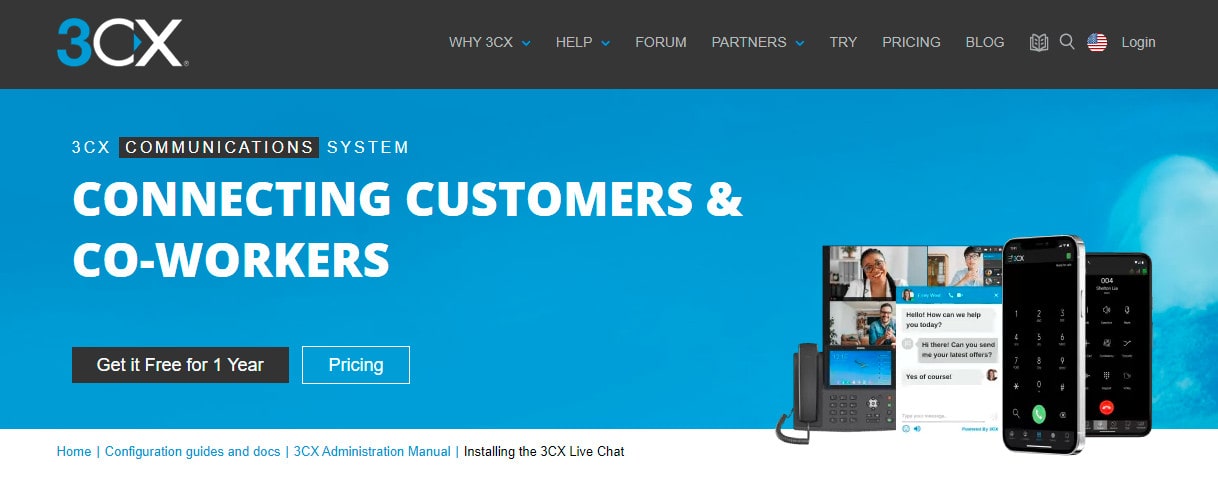Click the Login link
The height and width of the screenshot is (481, 1218).
[x=1138, y=42]
